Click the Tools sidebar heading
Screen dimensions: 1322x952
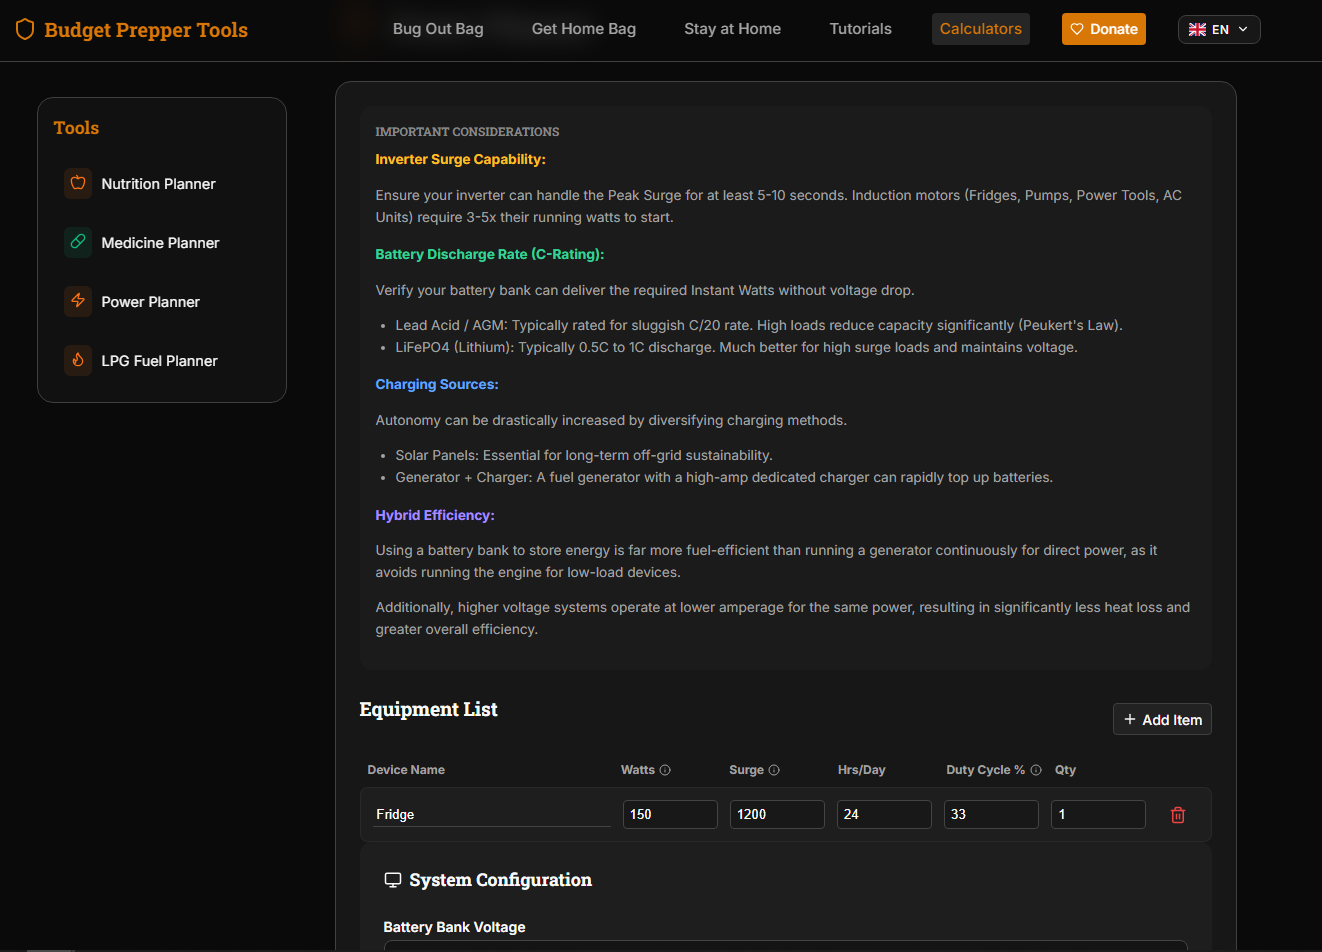pos(76,128)
